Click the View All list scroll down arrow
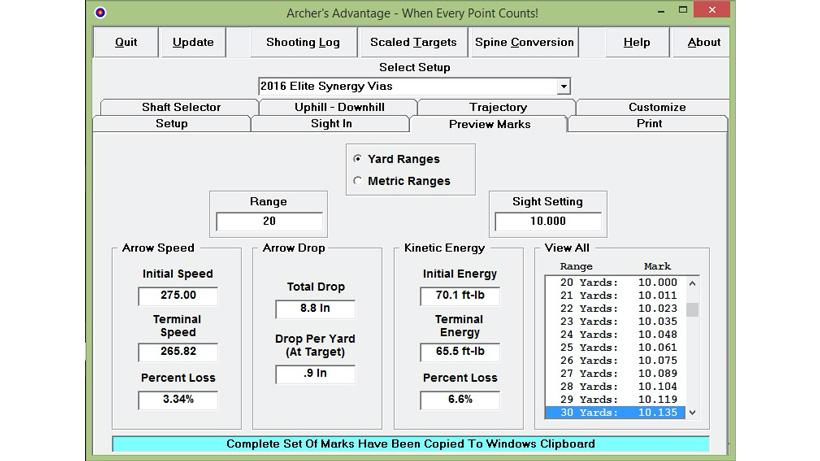This screenshot has width=820, height=461. click(x=692, y=412)
